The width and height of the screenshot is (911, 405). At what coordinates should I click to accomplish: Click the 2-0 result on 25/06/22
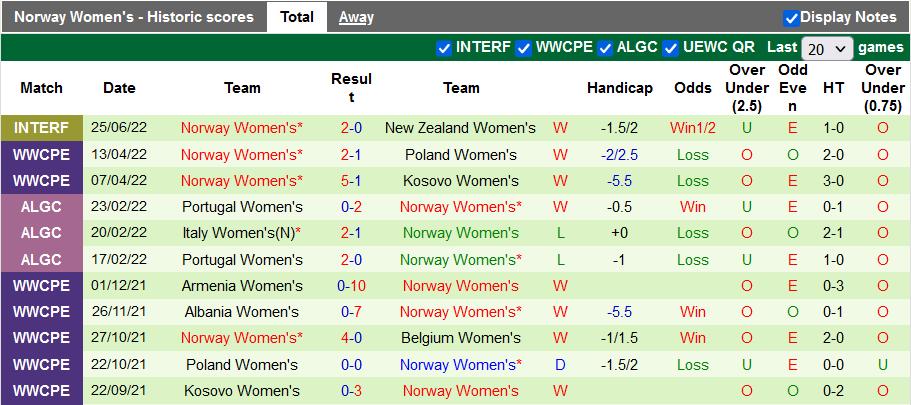click(351, 128)
